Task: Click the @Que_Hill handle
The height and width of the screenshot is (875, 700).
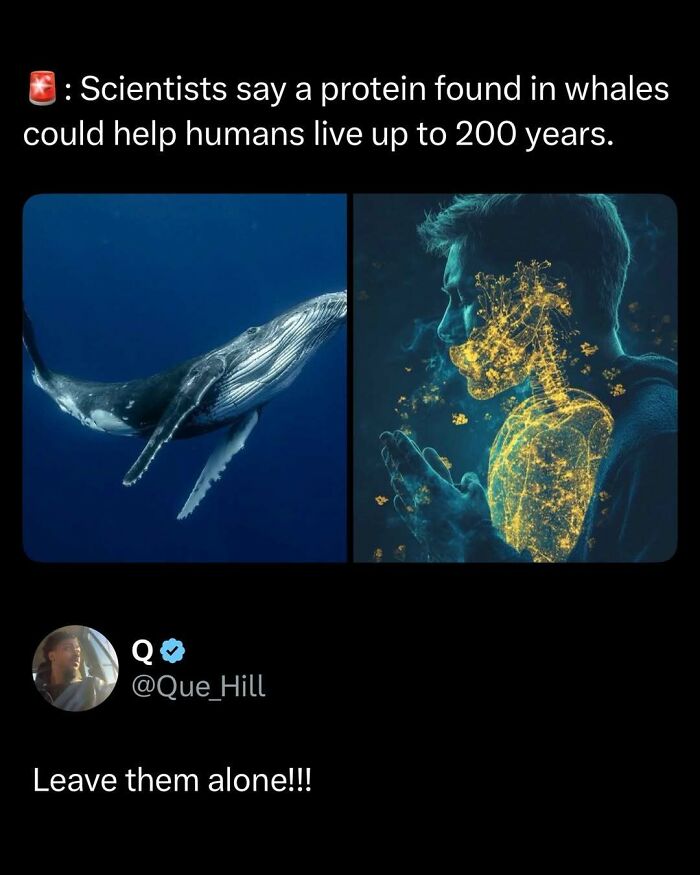Action: click(200, 685)
